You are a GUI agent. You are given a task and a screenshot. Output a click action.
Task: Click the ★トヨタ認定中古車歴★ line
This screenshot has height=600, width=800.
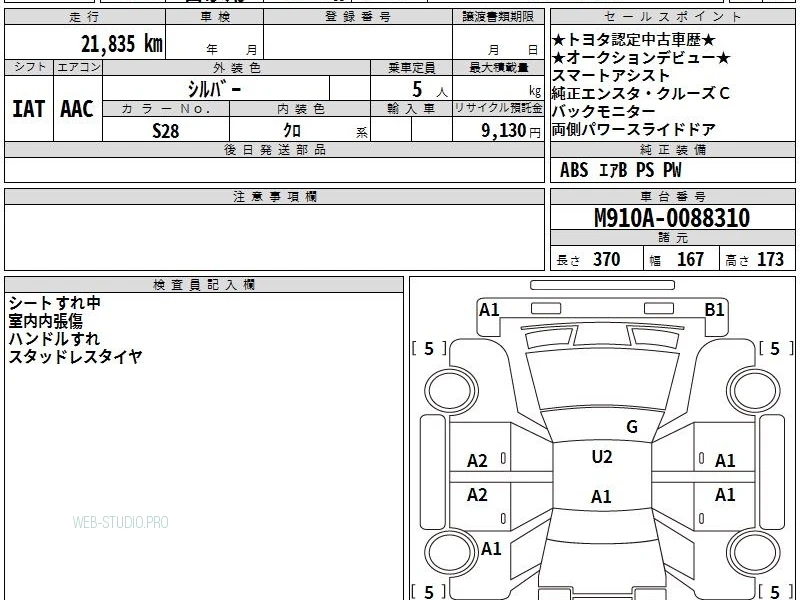point(634,40)
